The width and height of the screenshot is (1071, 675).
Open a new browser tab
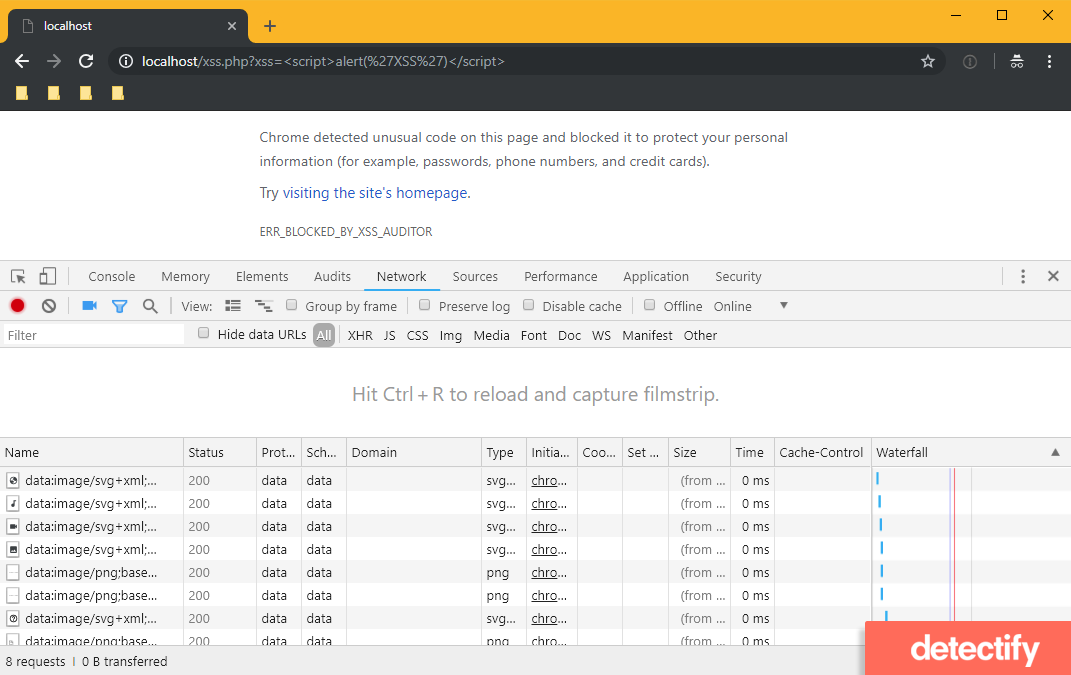click(270, 26)
